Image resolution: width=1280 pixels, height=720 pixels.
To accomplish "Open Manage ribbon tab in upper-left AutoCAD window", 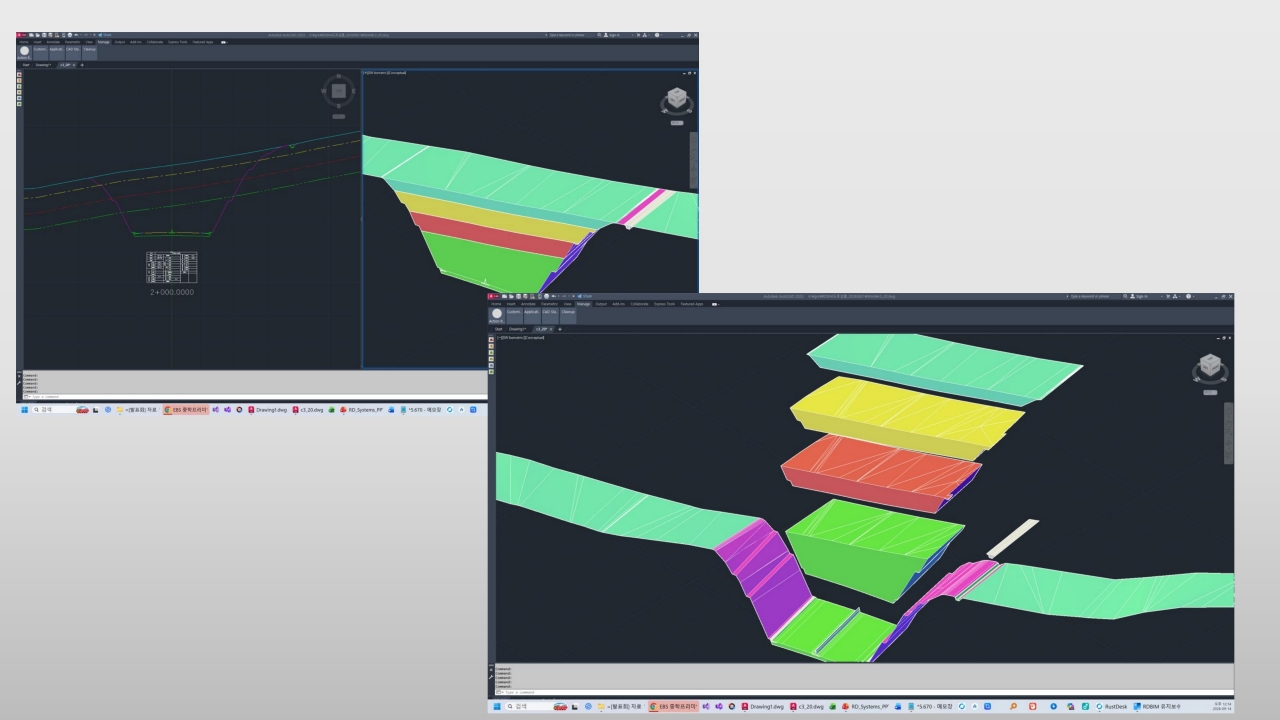I will point(103,42).
